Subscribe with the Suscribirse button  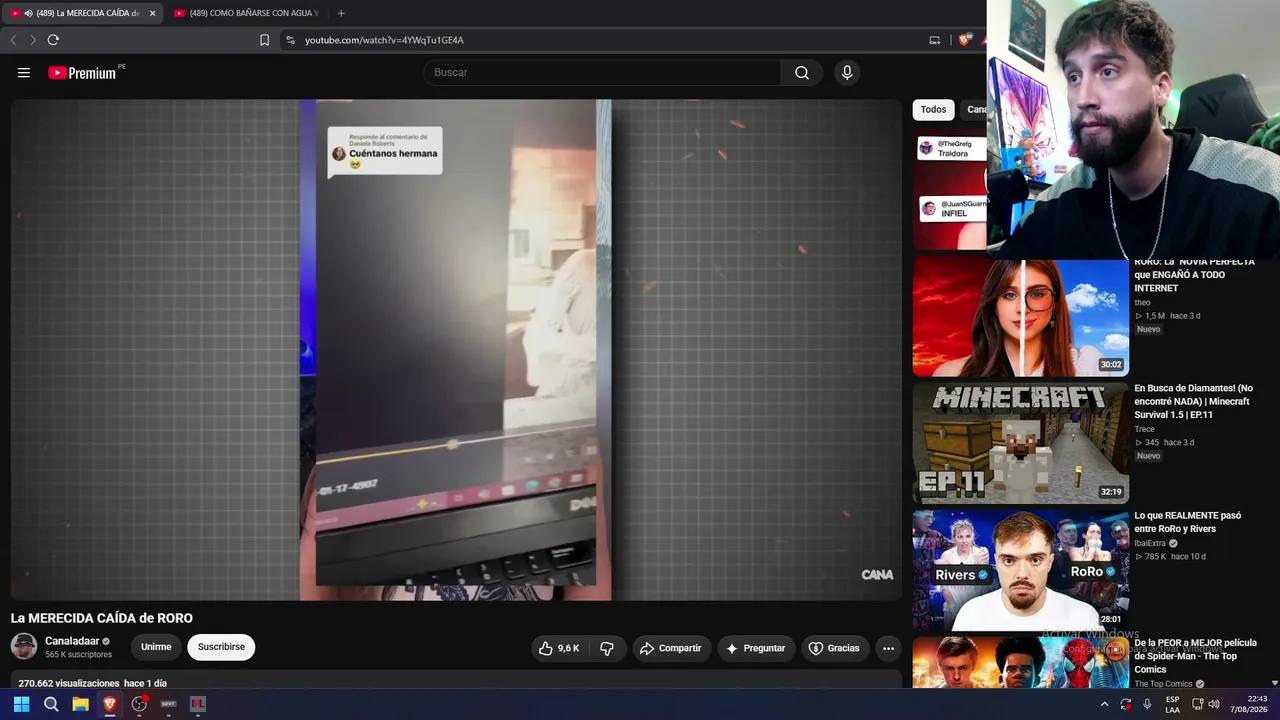coord(221,647)
